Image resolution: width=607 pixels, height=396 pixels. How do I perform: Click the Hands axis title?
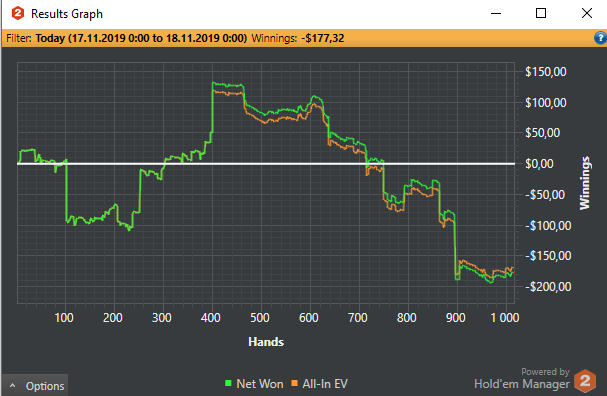tap(266, 342)
